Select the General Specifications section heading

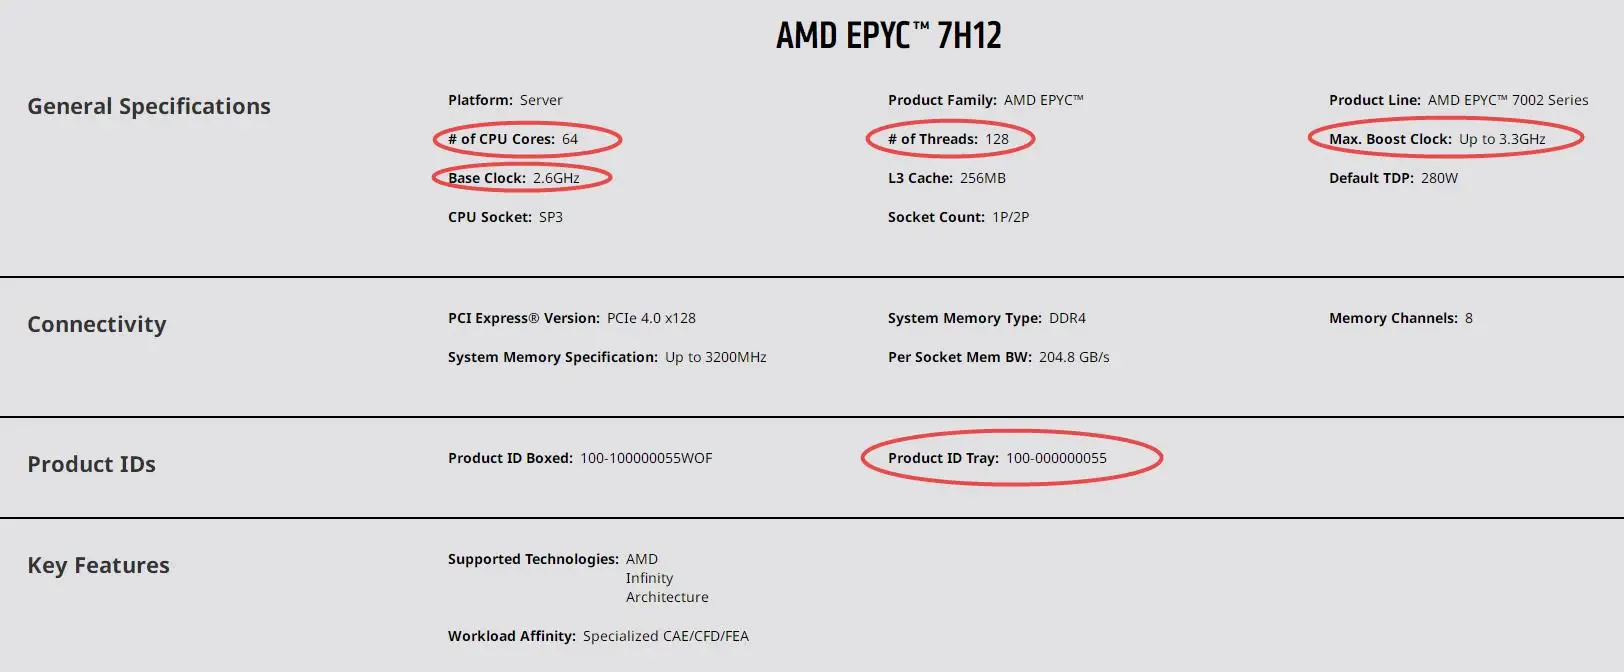pos(149,106)
